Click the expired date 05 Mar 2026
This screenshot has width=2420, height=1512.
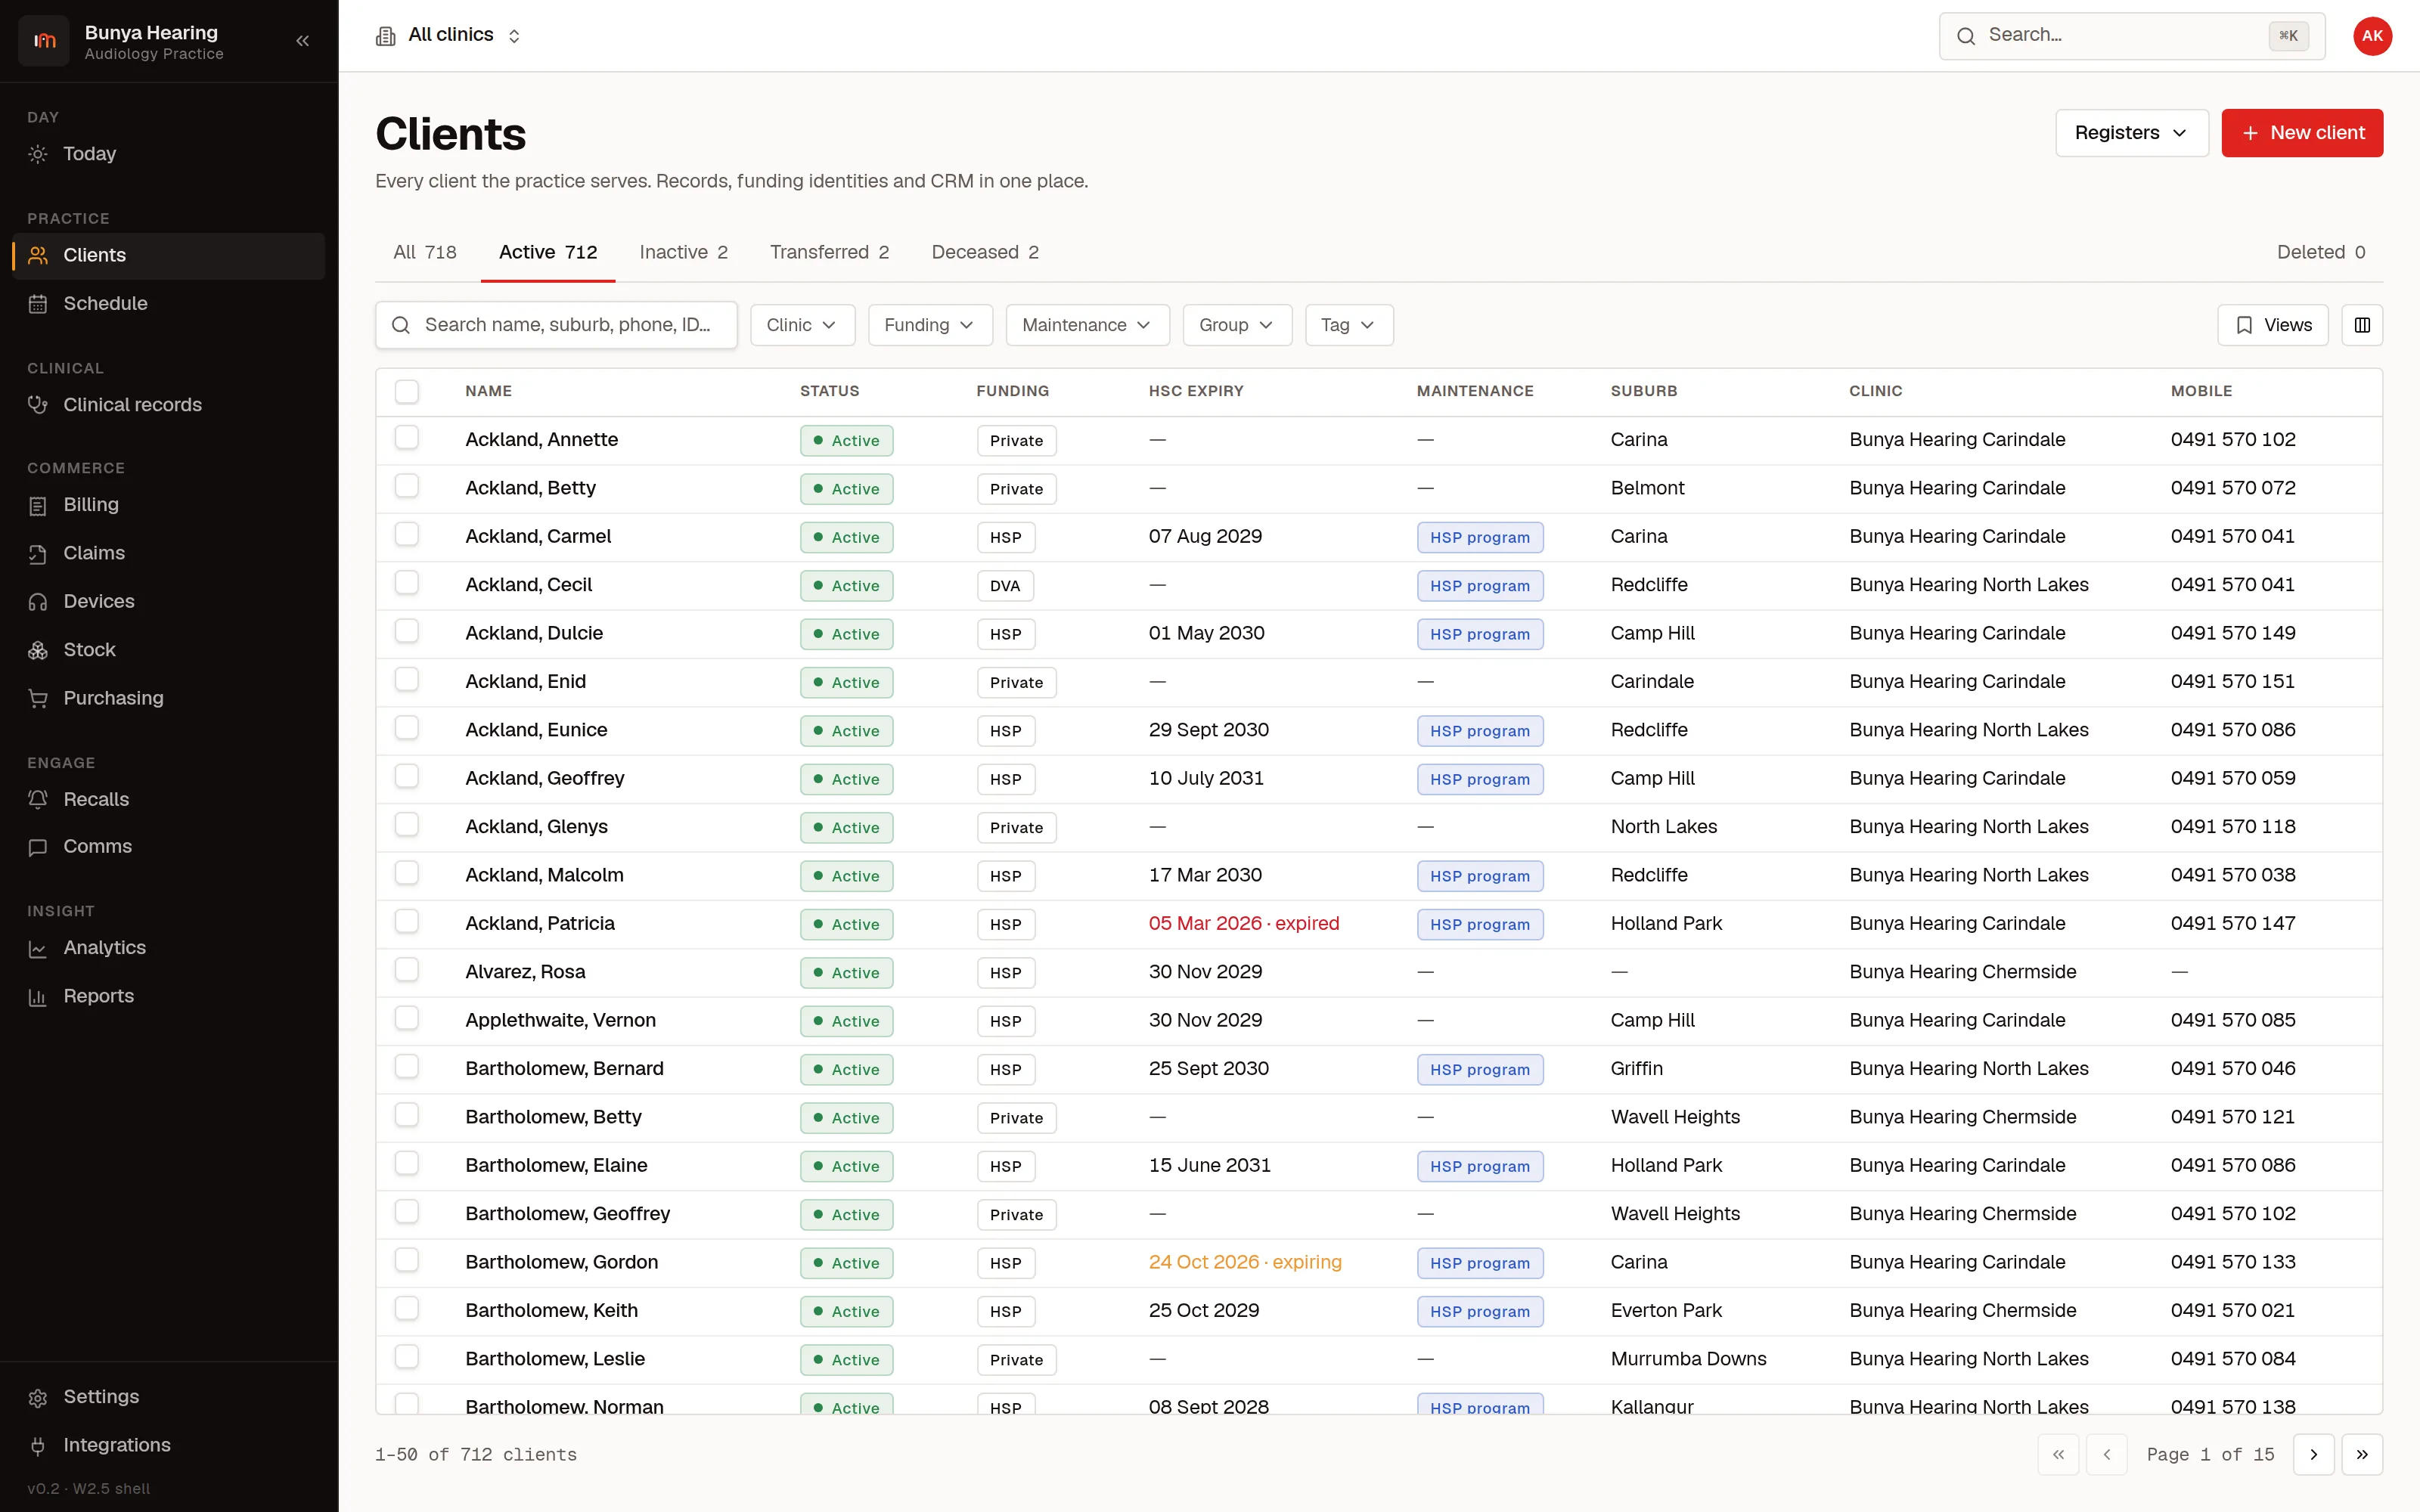coord(1244,923)
